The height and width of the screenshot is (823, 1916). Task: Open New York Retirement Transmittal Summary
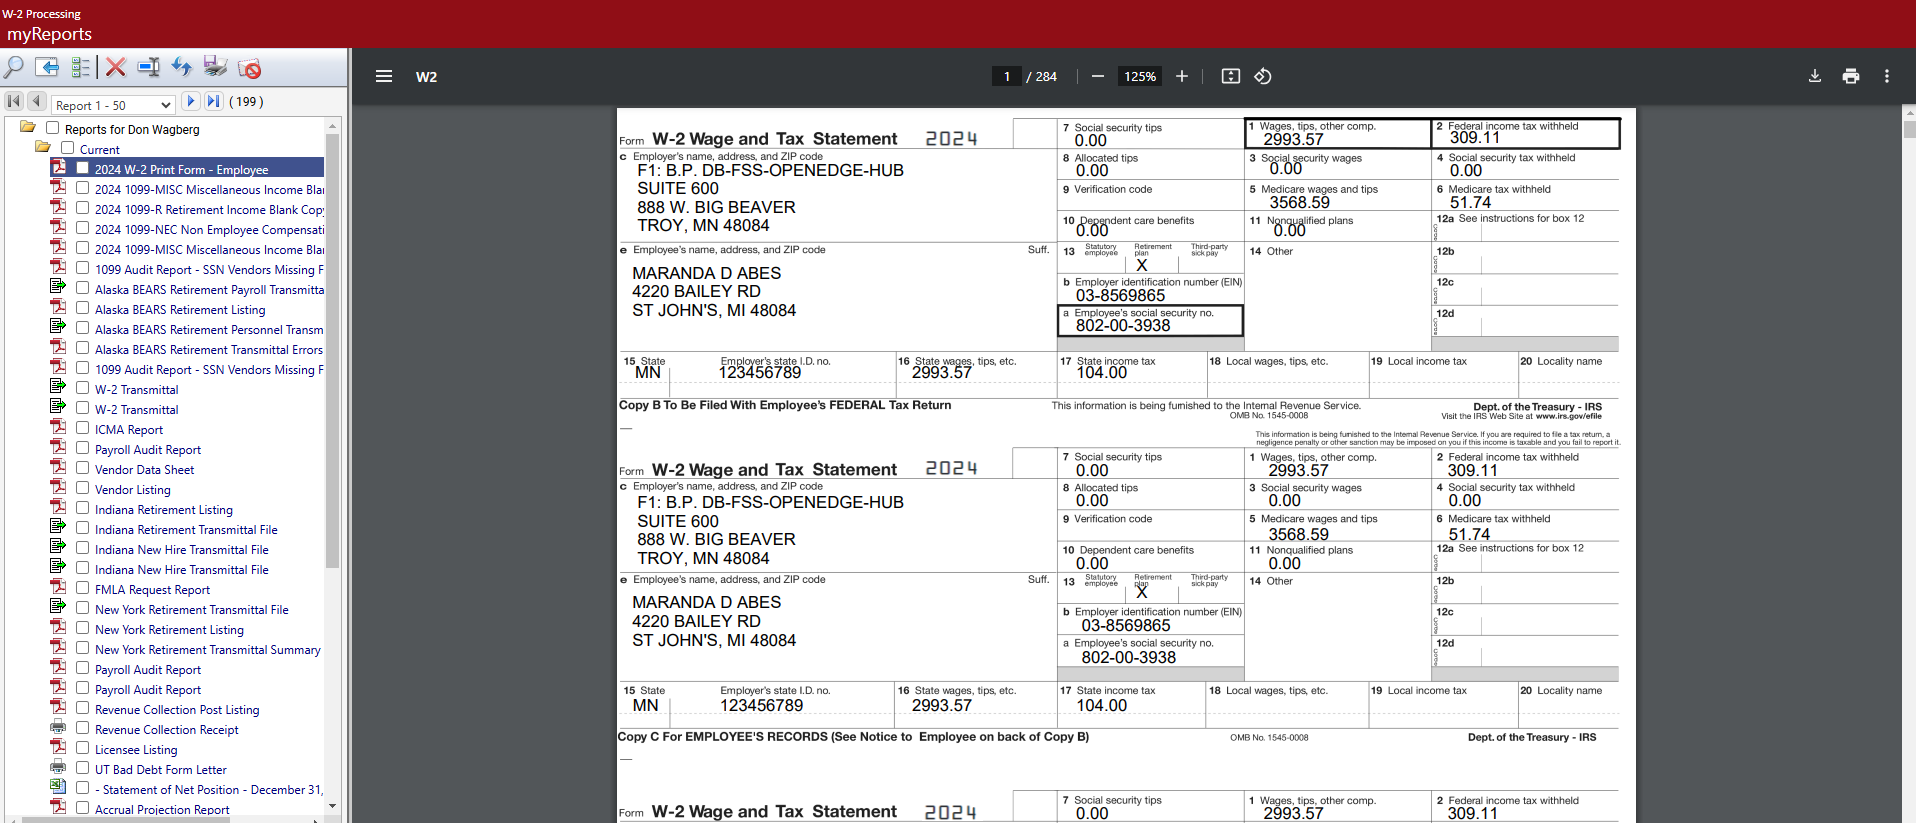208,650
